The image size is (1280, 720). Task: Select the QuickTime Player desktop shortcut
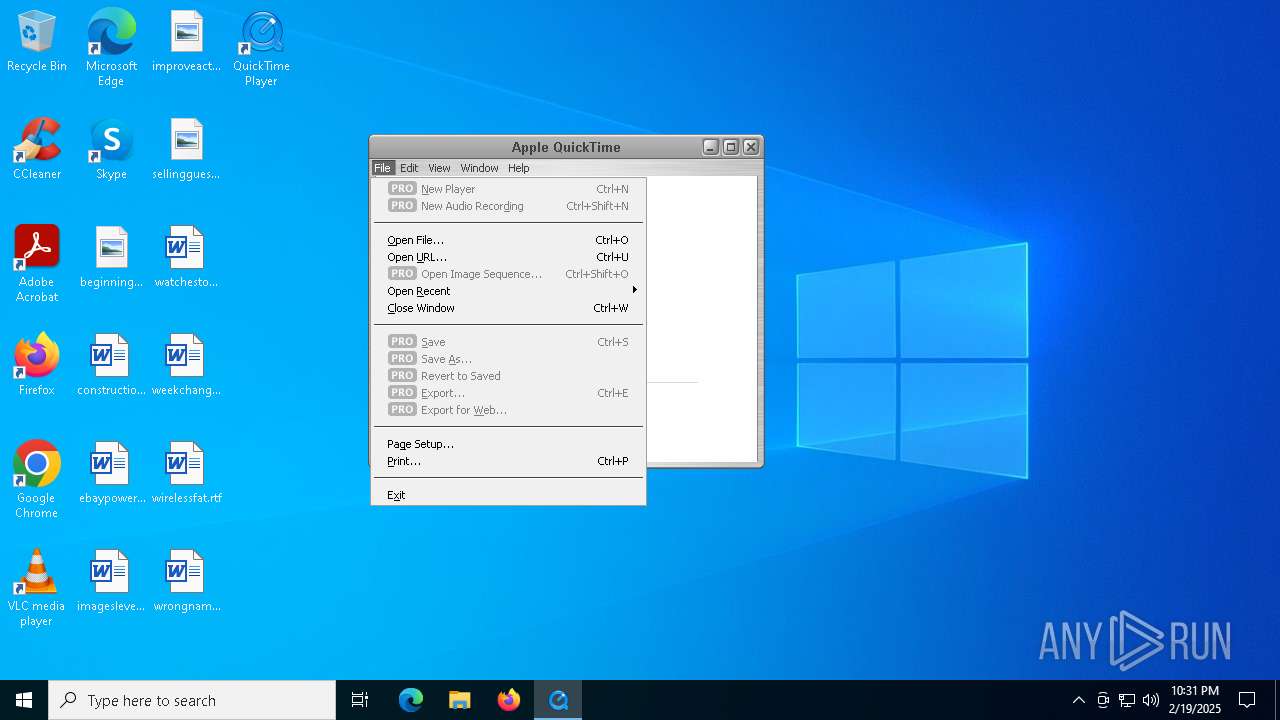[261, 48]
